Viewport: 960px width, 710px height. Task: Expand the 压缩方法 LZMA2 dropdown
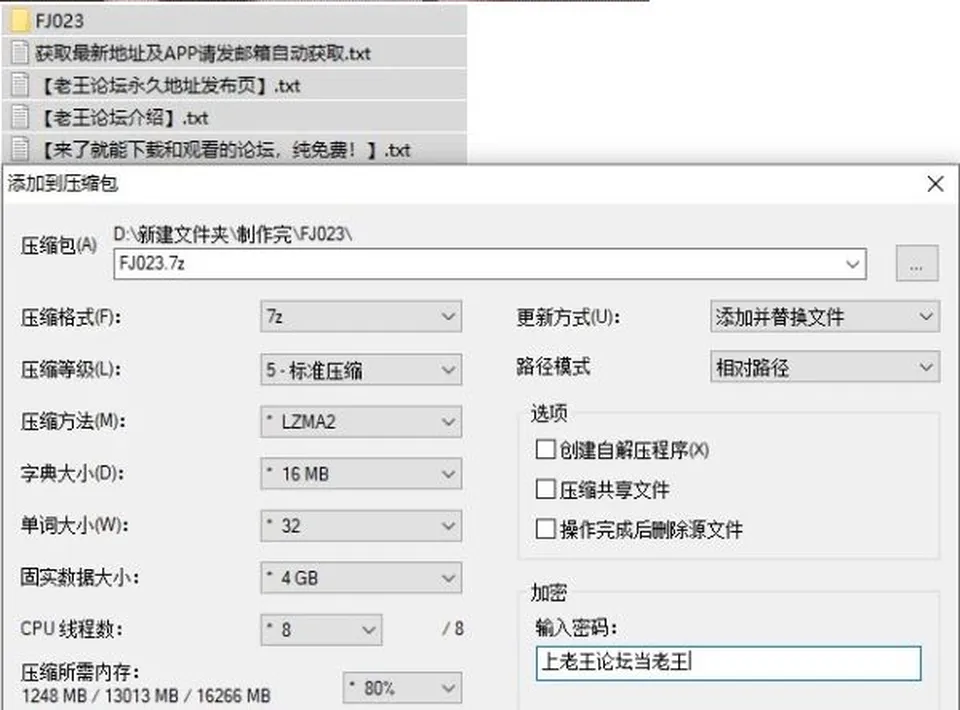(361, 422)
